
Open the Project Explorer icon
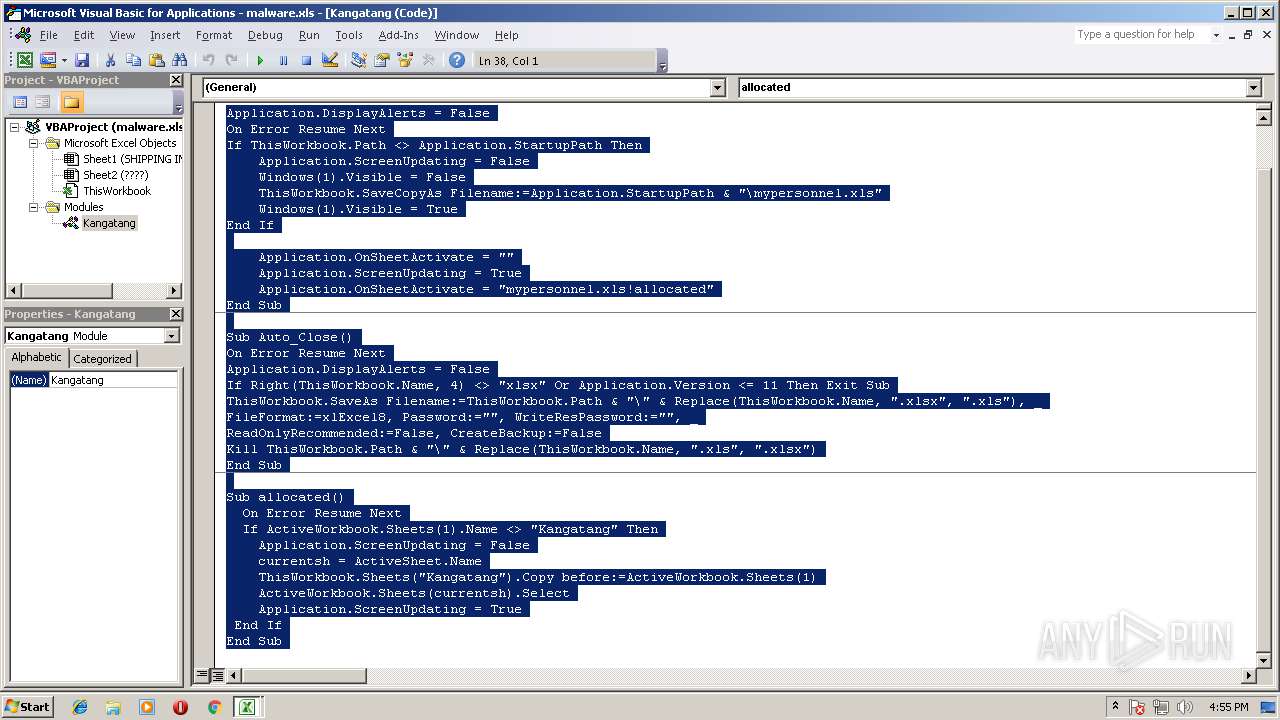359,61
